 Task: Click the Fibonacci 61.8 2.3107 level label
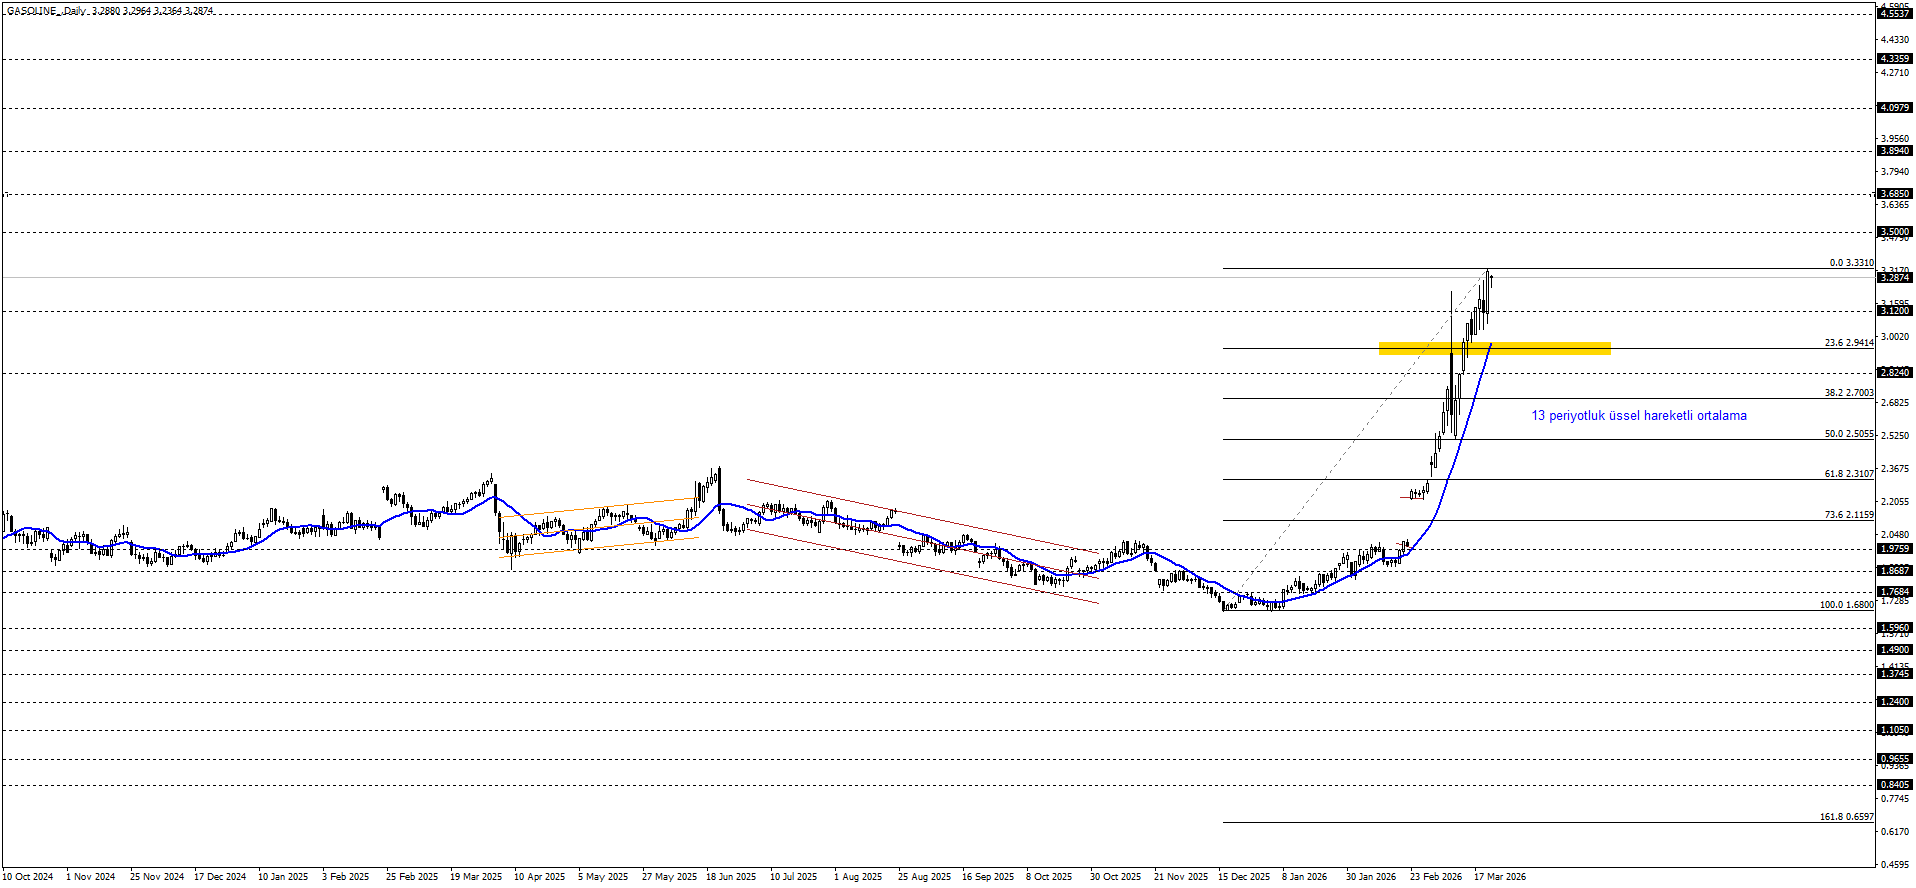coord(1848,474)
